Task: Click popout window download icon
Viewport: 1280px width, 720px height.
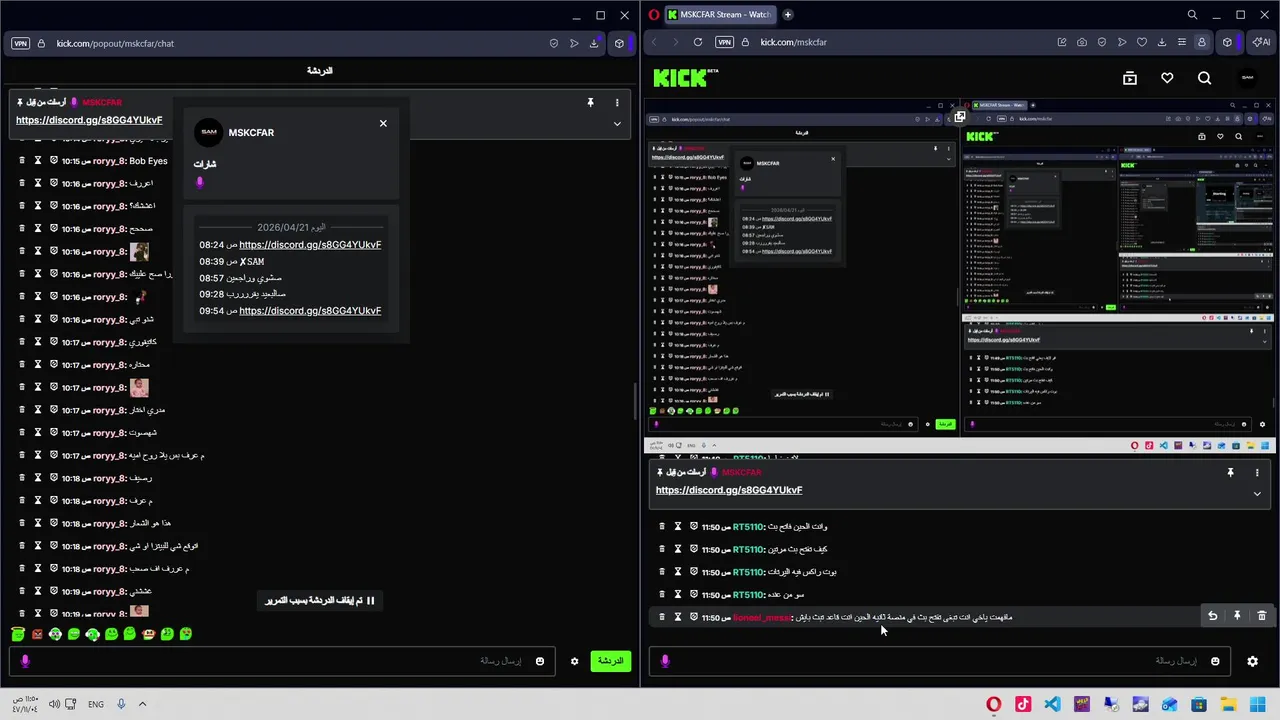Action: pyautogui.click(x=594, y=43)
